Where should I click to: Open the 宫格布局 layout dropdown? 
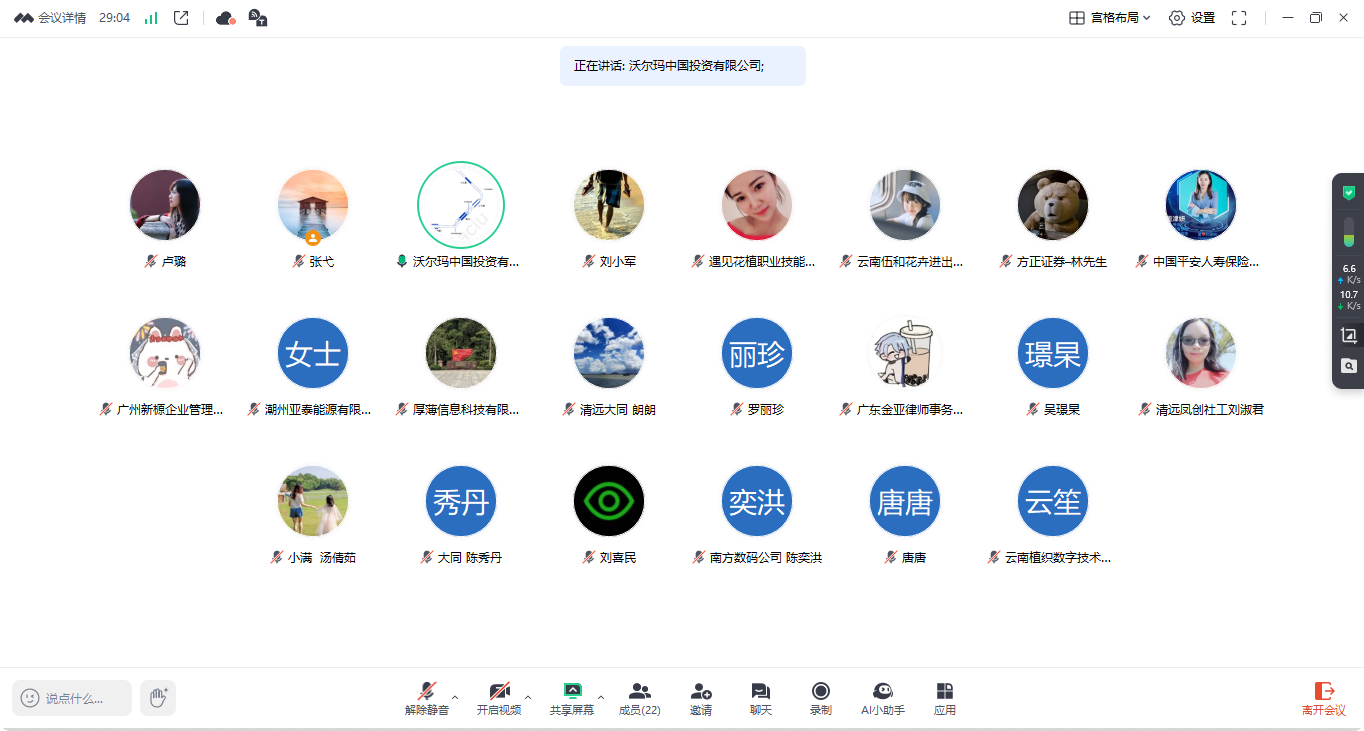(x=1110, y=18)
